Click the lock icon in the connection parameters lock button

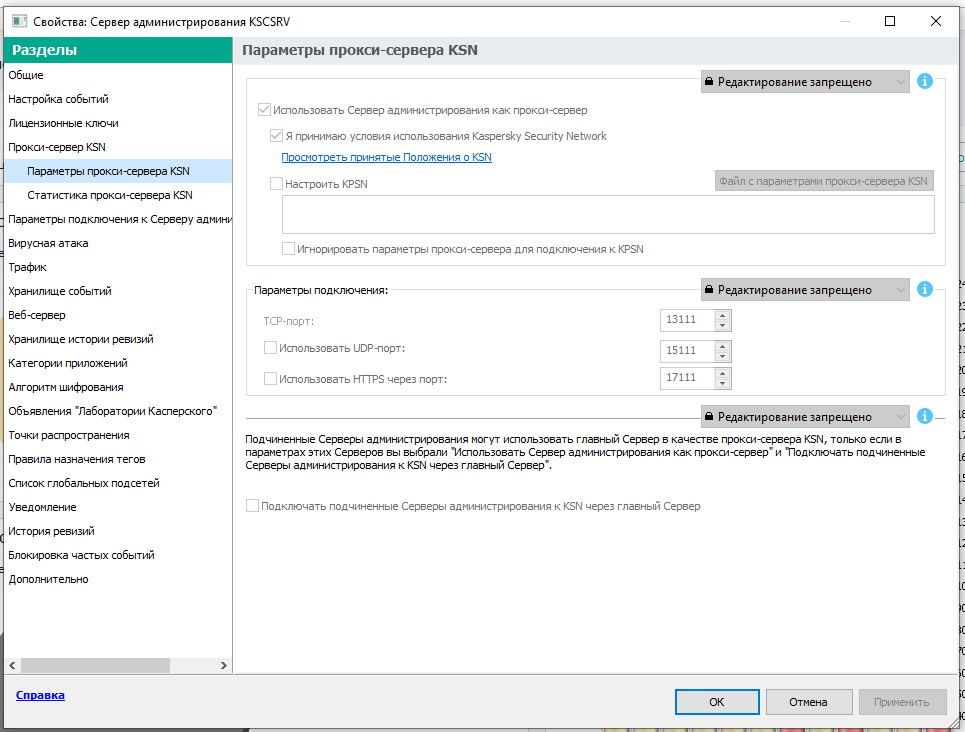click(x=709, y=290)
